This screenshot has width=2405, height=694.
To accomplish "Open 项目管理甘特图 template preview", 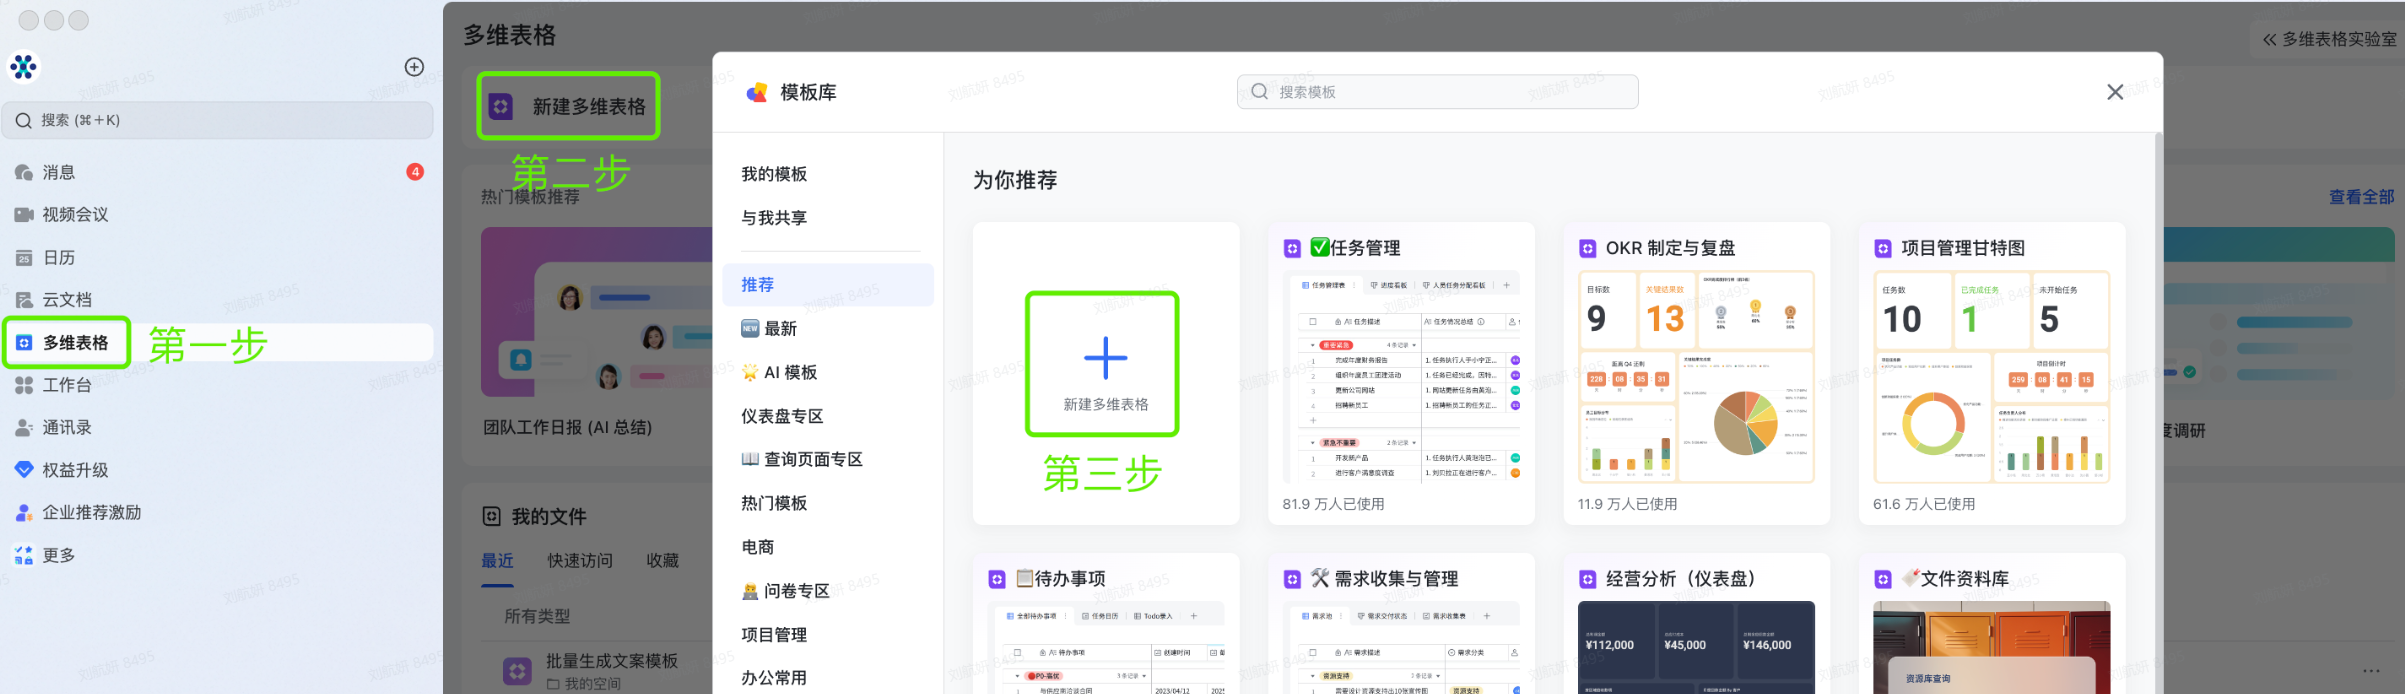I will click(1992, 376).
